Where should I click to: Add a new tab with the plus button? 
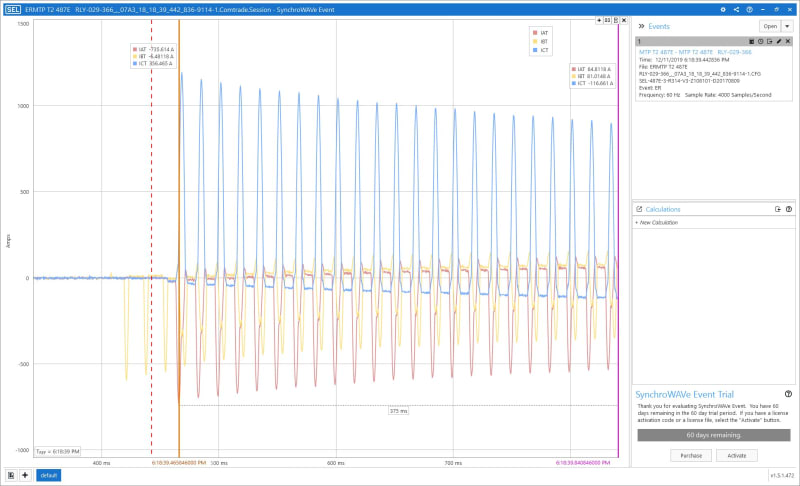(24, 475)
